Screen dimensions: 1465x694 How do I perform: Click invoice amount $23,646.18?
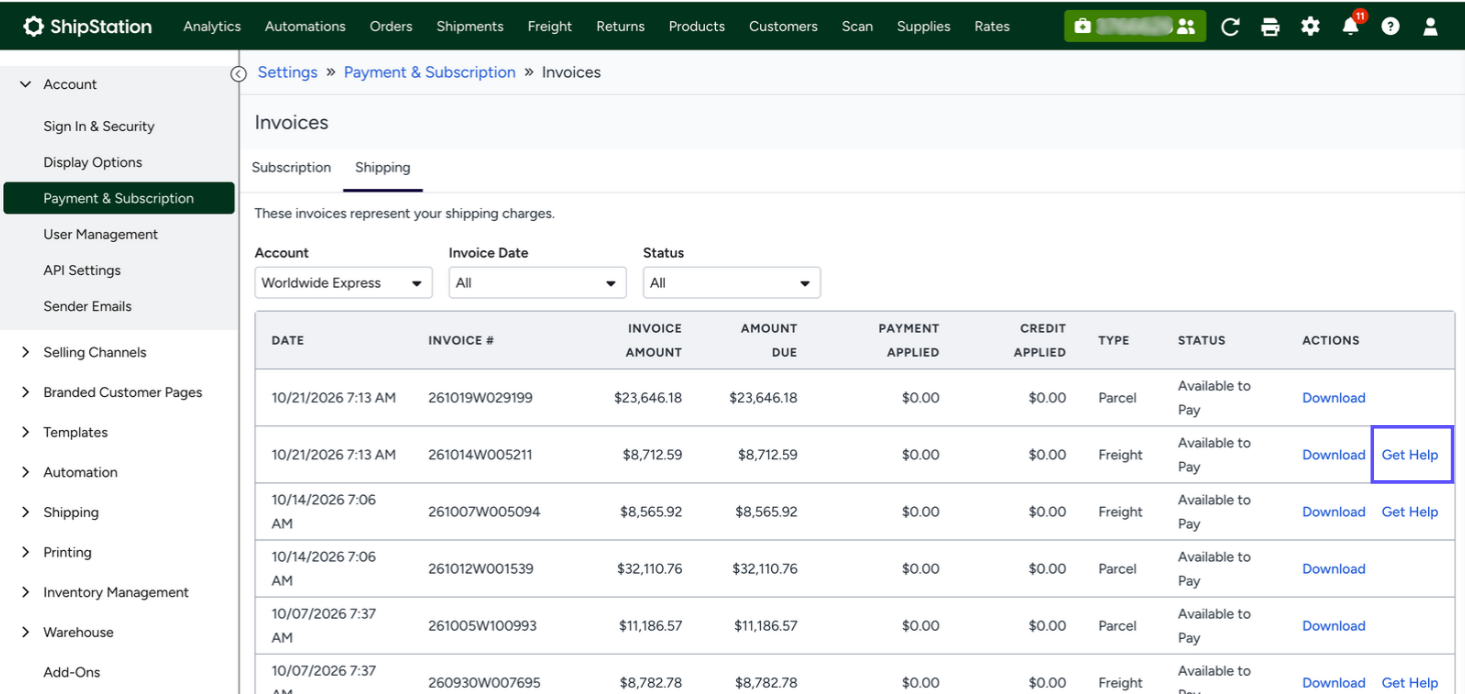click(648, 398)
